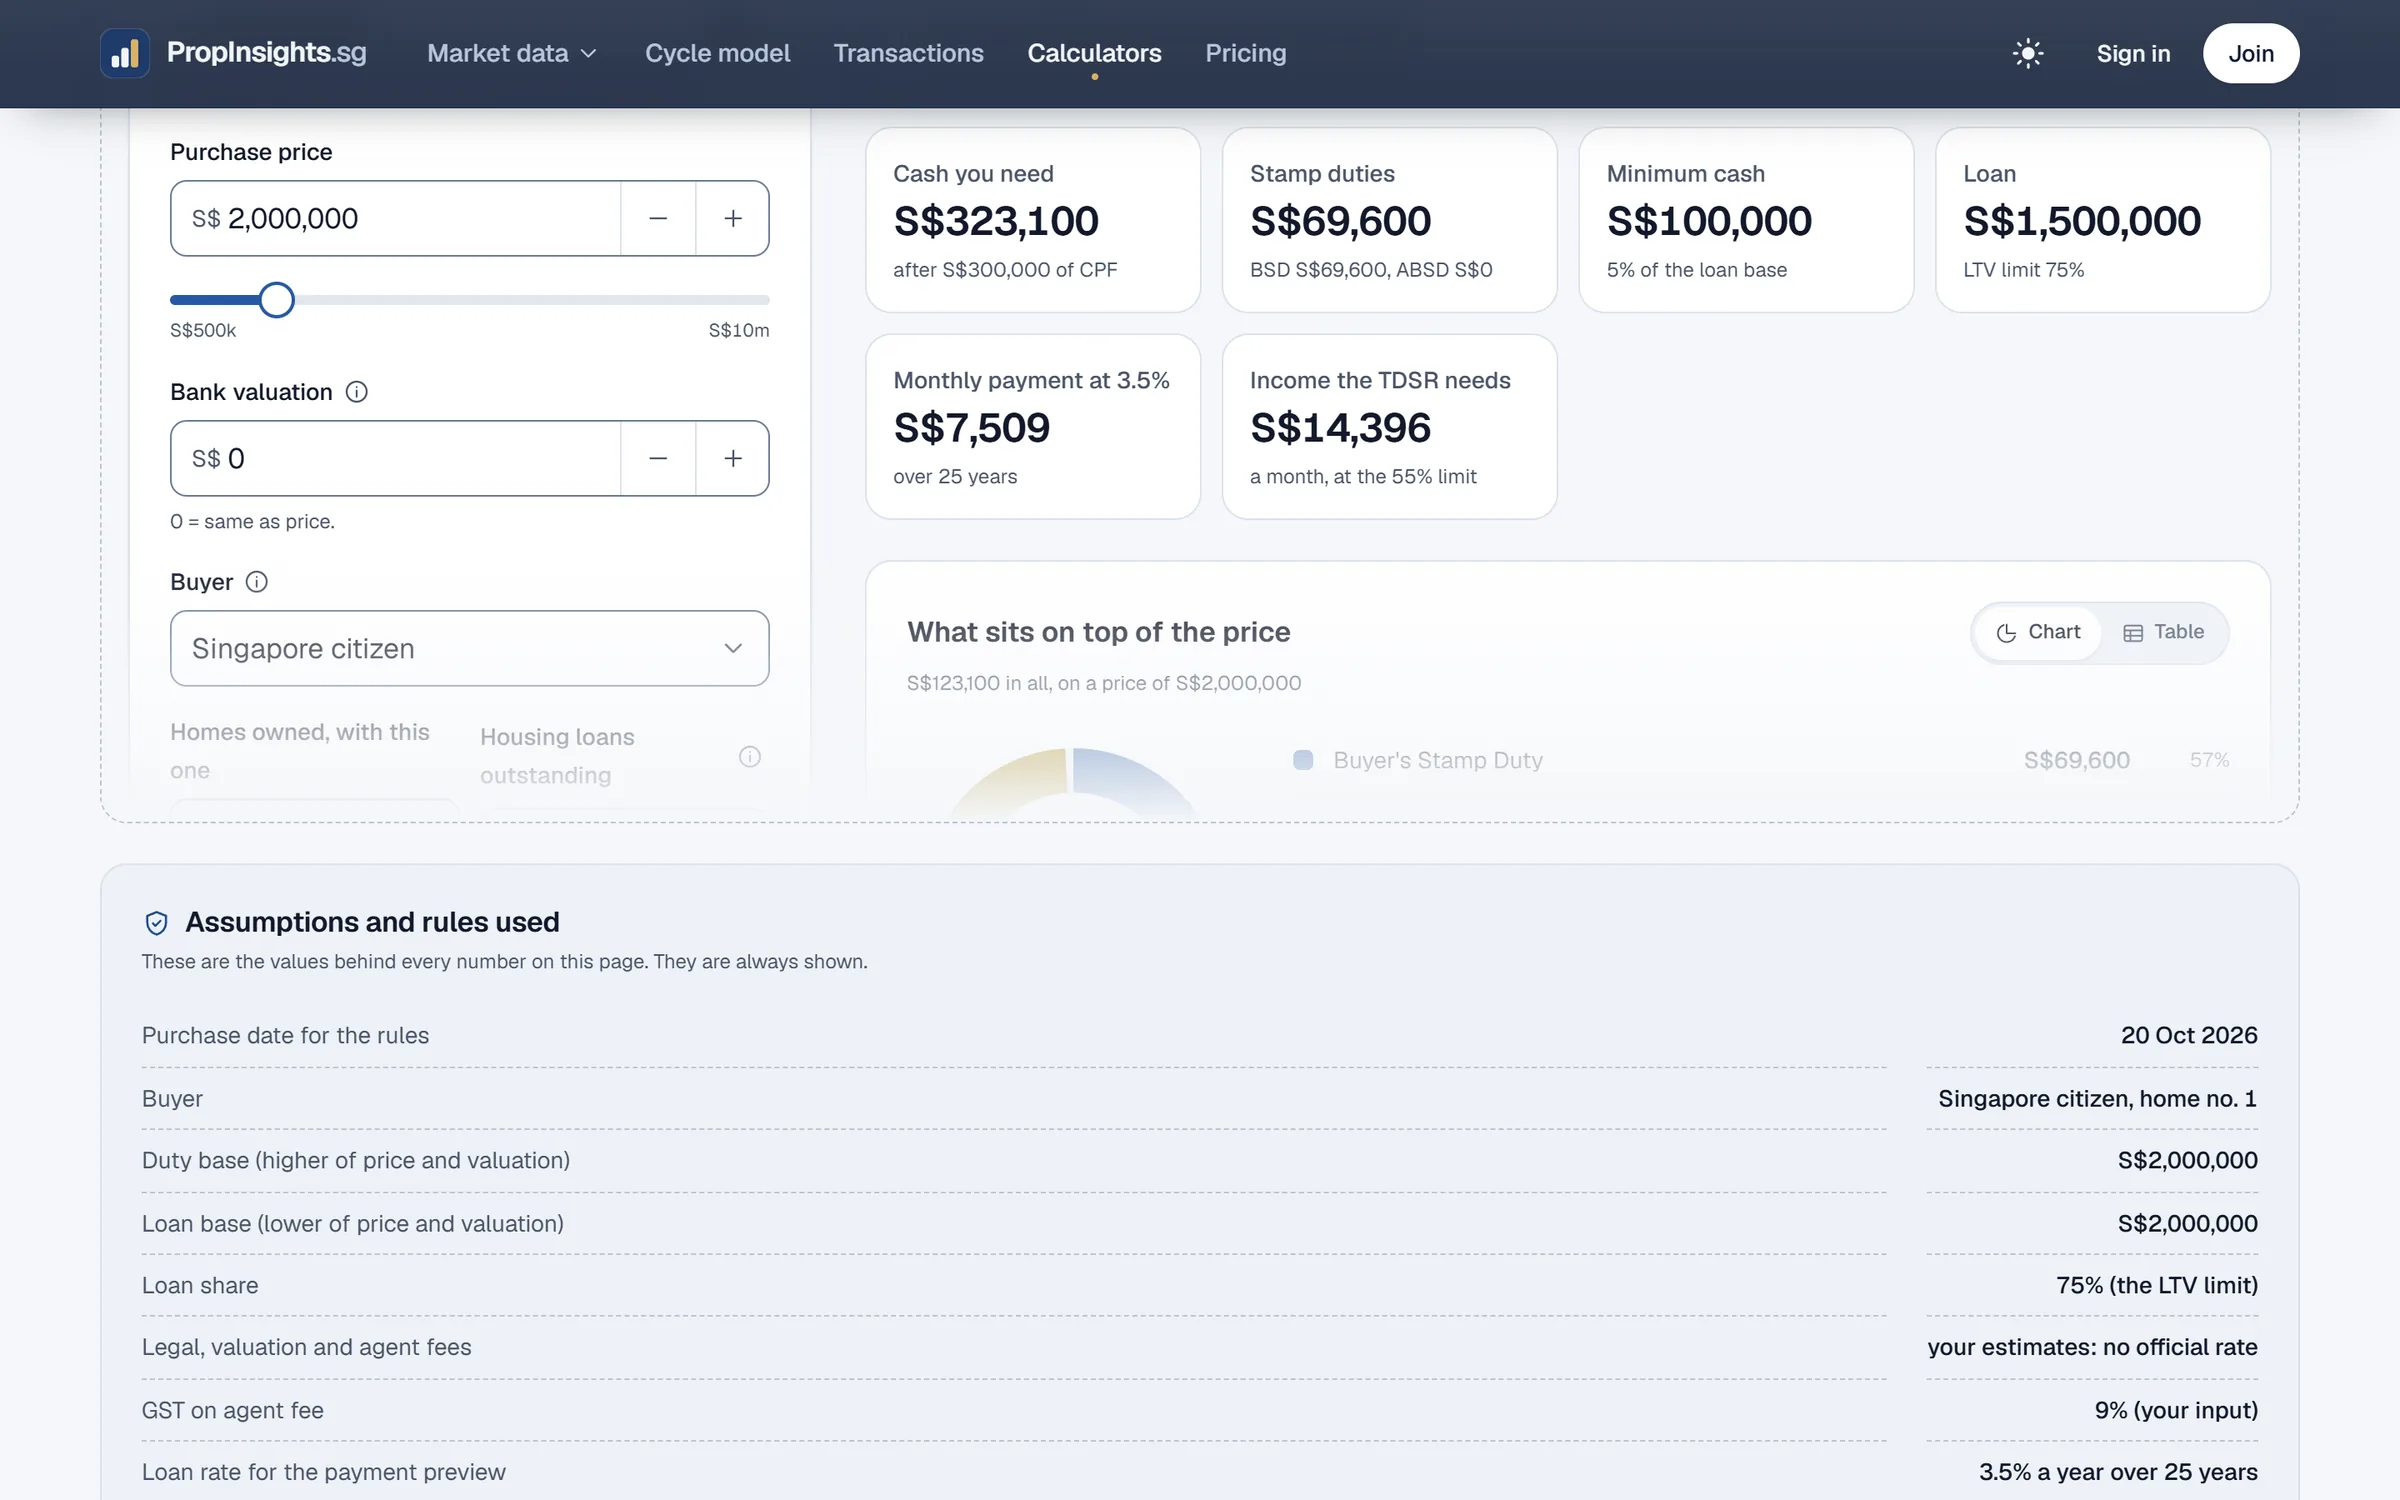This screenshot has height=1500, width=2400.
Task: Click Sign in link
Action: [x=2133, y=53]
